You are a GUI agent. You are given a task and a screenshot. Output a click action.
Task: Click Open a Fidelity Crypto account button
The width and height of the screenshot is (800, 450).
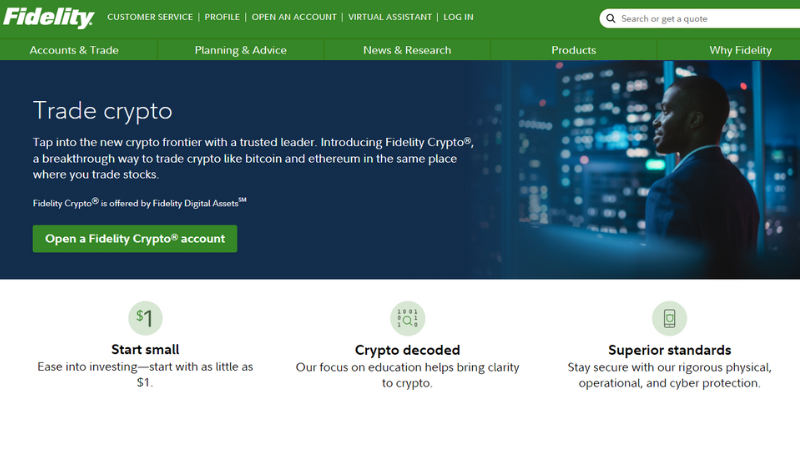[135, 239]
